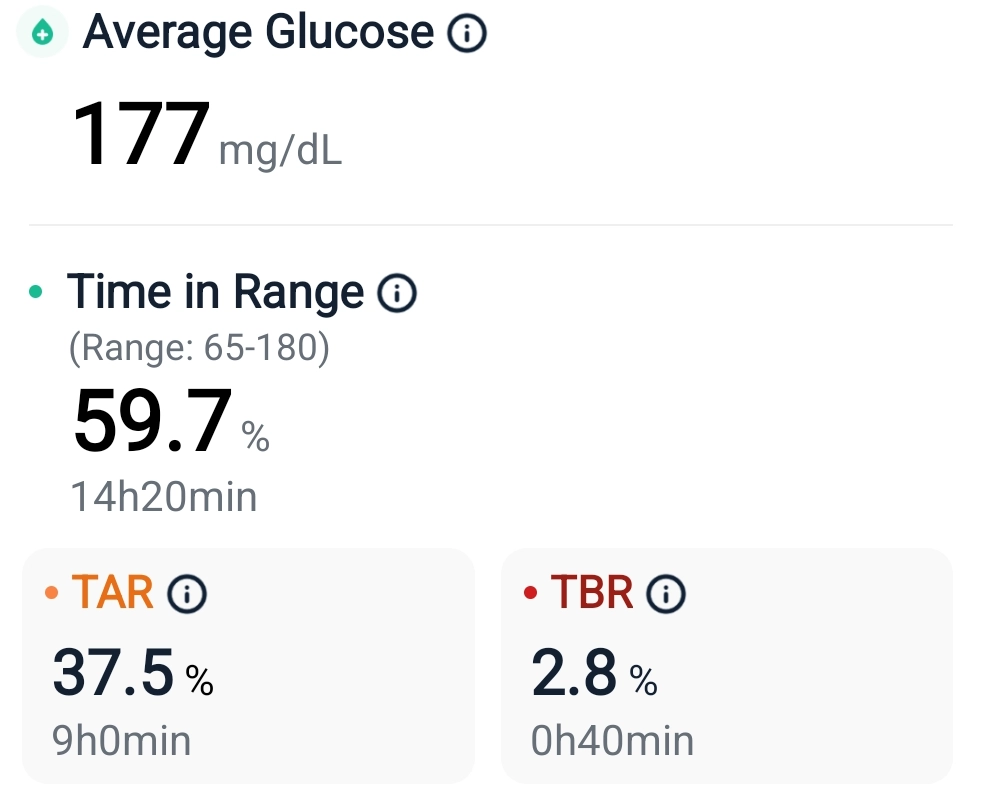This screenshot has height=802, width=982.
Task: Click the 14h20min duration text
Action: 163,496
